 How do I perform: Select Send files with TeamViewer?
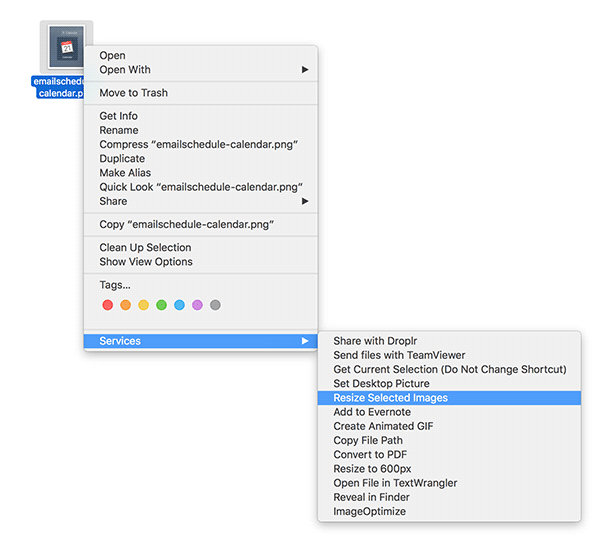[449, 355]
